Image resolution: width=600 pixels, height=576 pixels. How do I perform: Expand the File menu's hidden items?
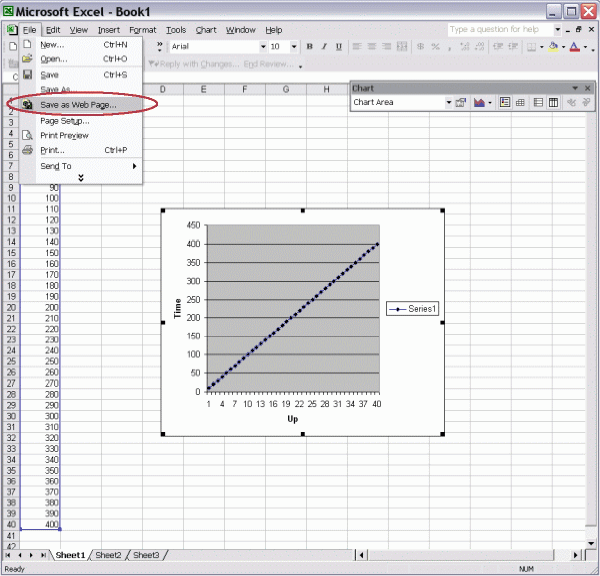pyautogui.click(x=81, y=178)
